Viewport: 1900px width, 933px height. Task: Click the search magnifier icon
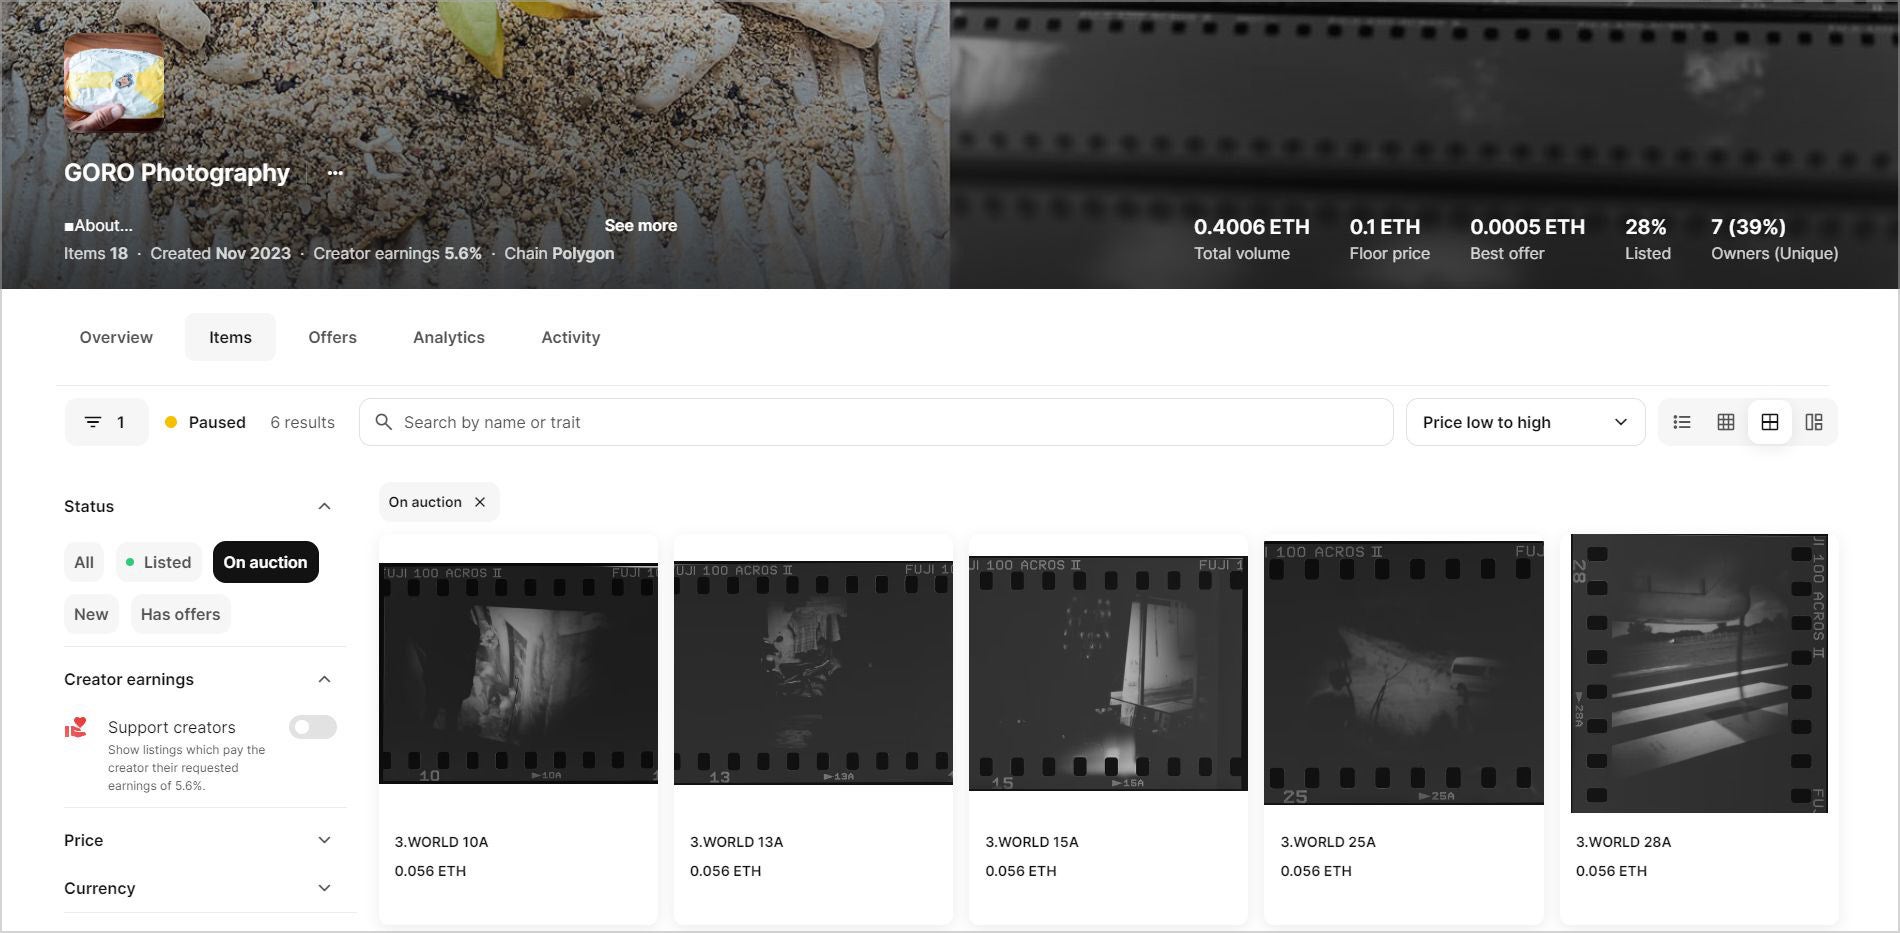pyautogui.click(x=383, y=422)
